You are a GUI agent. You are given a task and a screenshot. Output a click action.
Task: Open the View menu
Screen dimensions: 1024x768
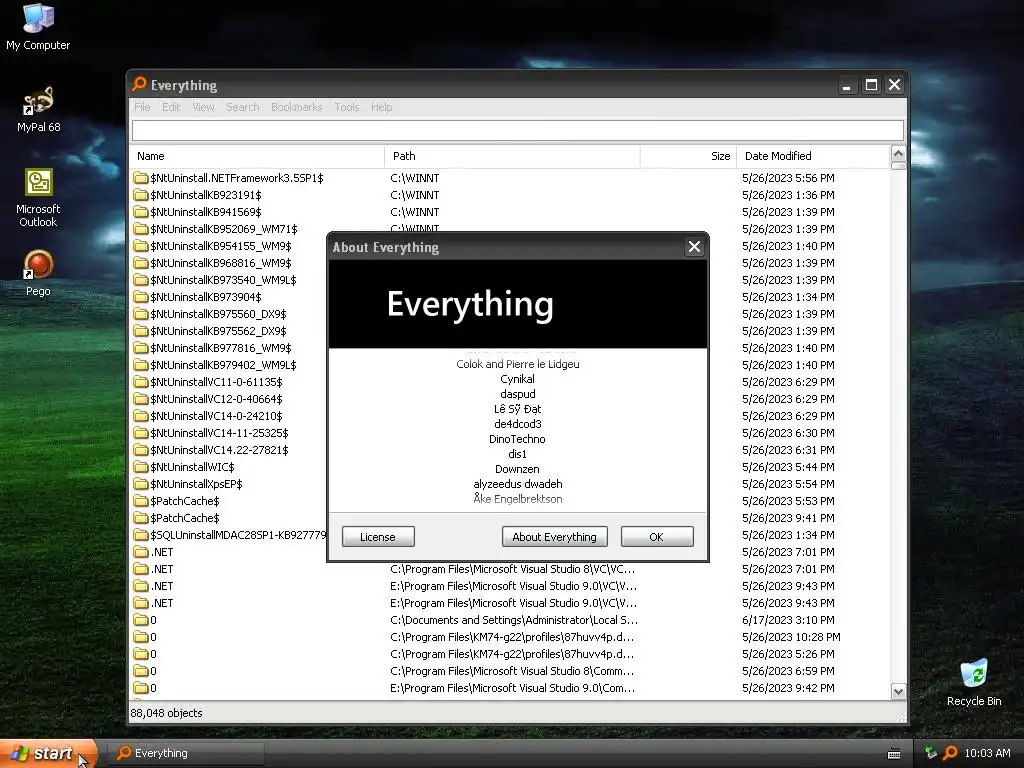point(203,107)
